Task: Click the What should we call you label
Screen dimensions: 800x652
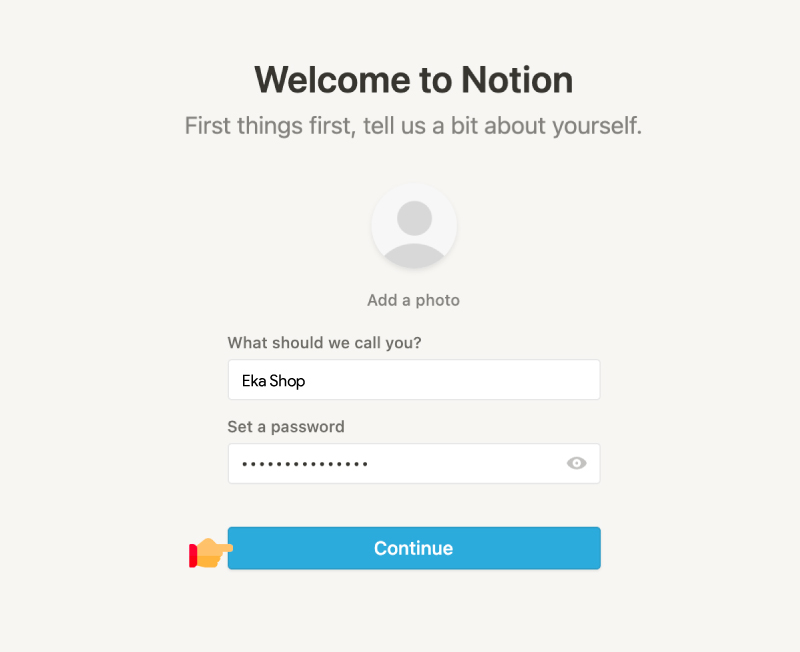Action: coord(324,343)
